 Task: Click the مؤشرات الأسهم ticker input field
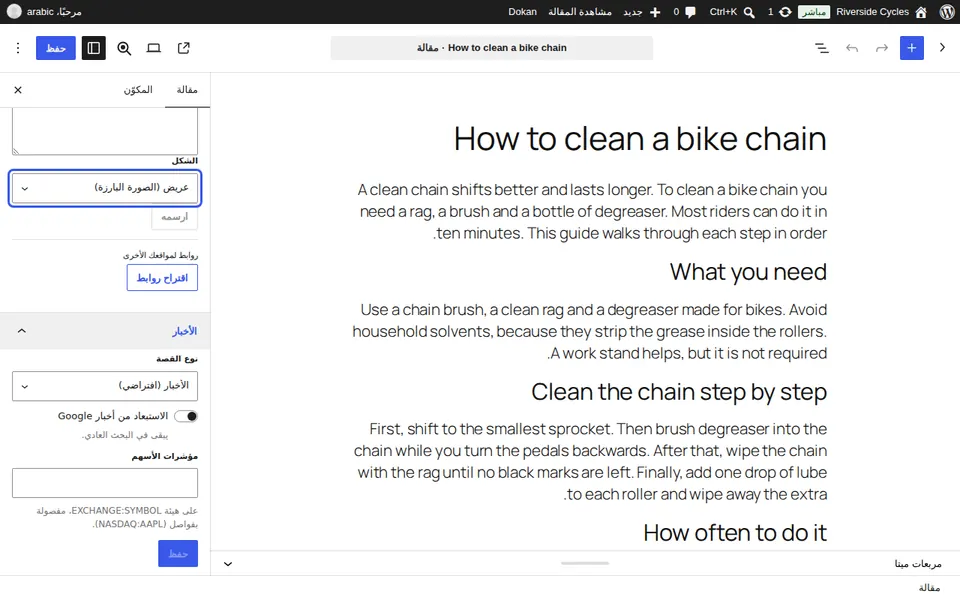[105, 483]
